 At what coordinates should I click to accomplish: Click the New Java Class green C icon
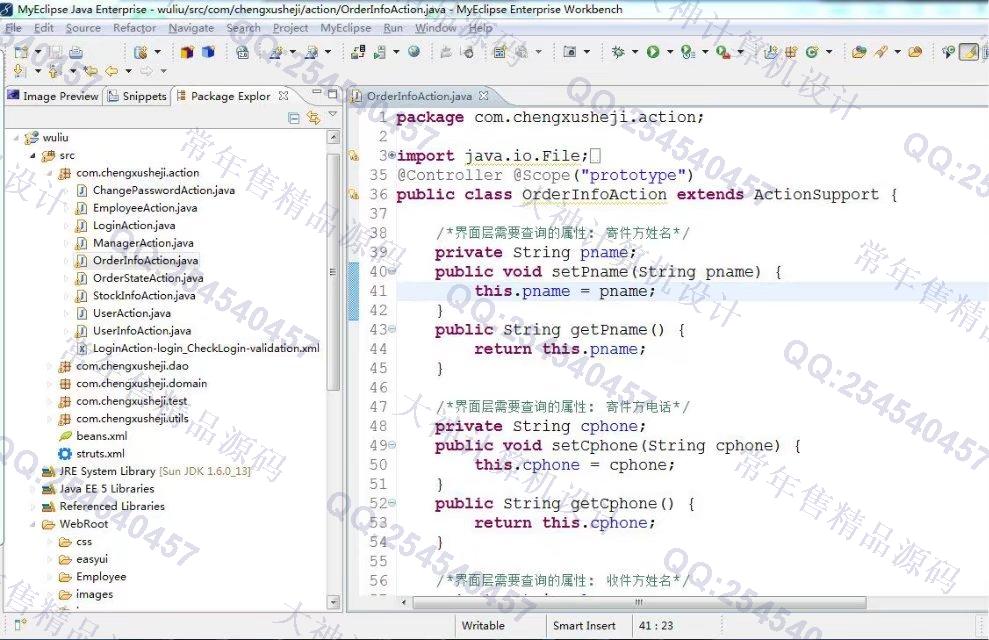tap(812, 52)
